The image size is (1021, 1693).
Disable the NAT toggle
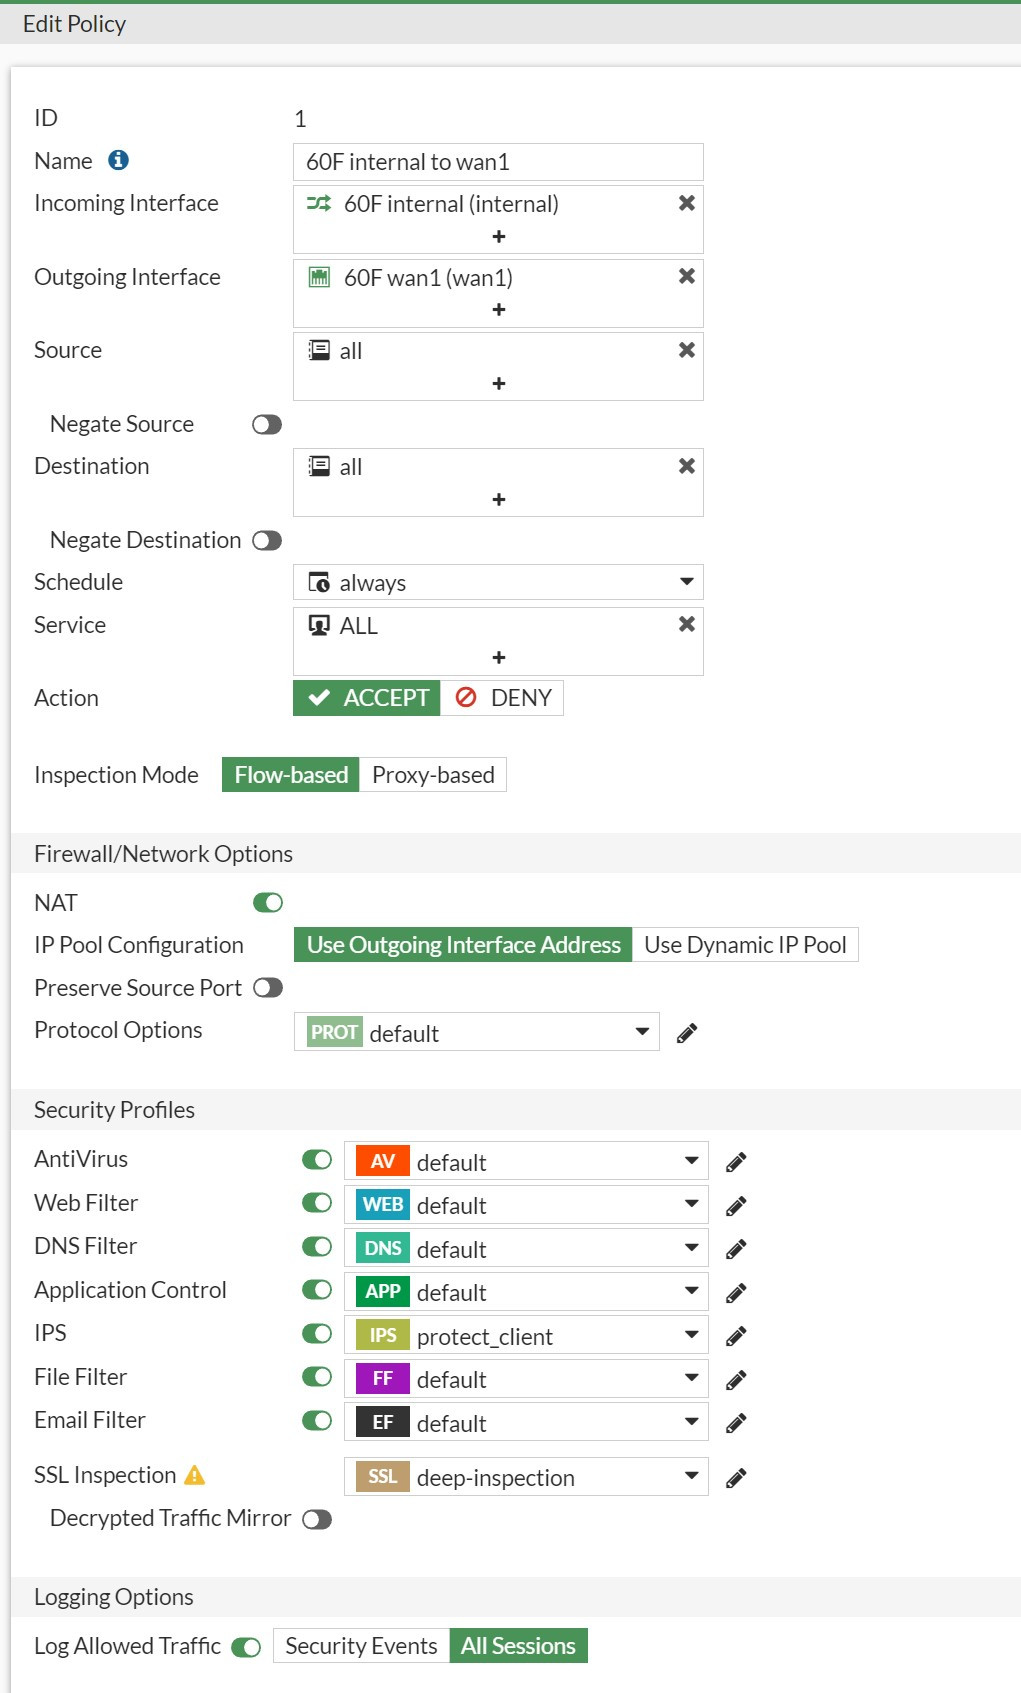coord(267,903)
